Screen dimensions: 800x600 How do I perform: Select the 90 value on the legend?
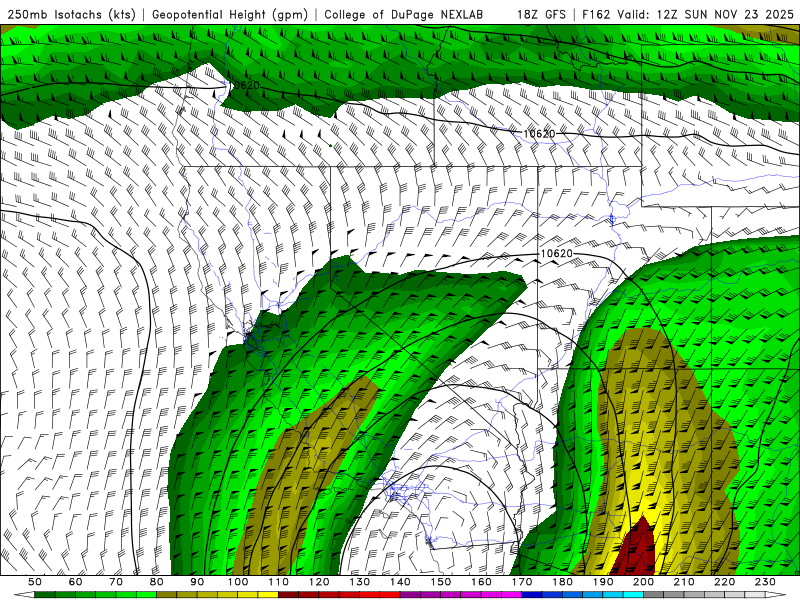tap(197, 582)
